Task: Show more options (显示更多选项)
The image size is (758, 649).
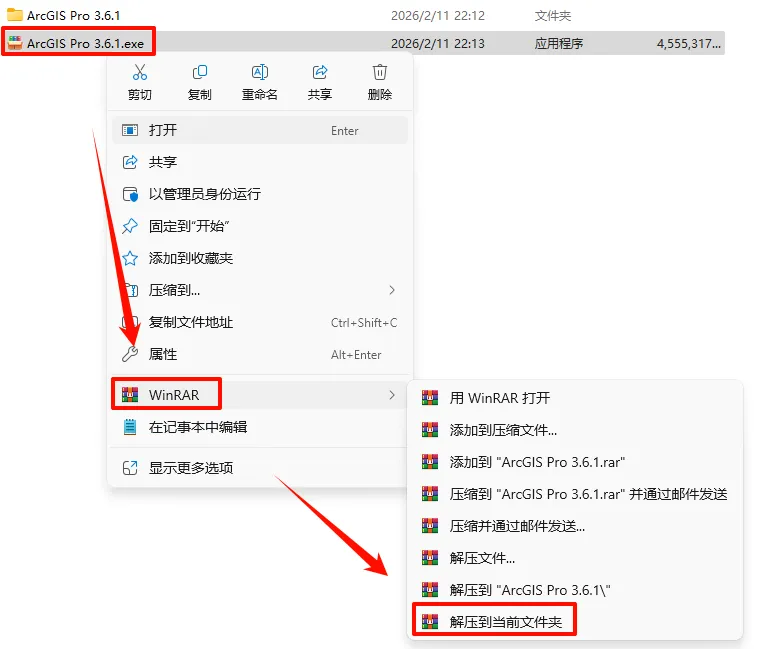Action: click(260, 468)
